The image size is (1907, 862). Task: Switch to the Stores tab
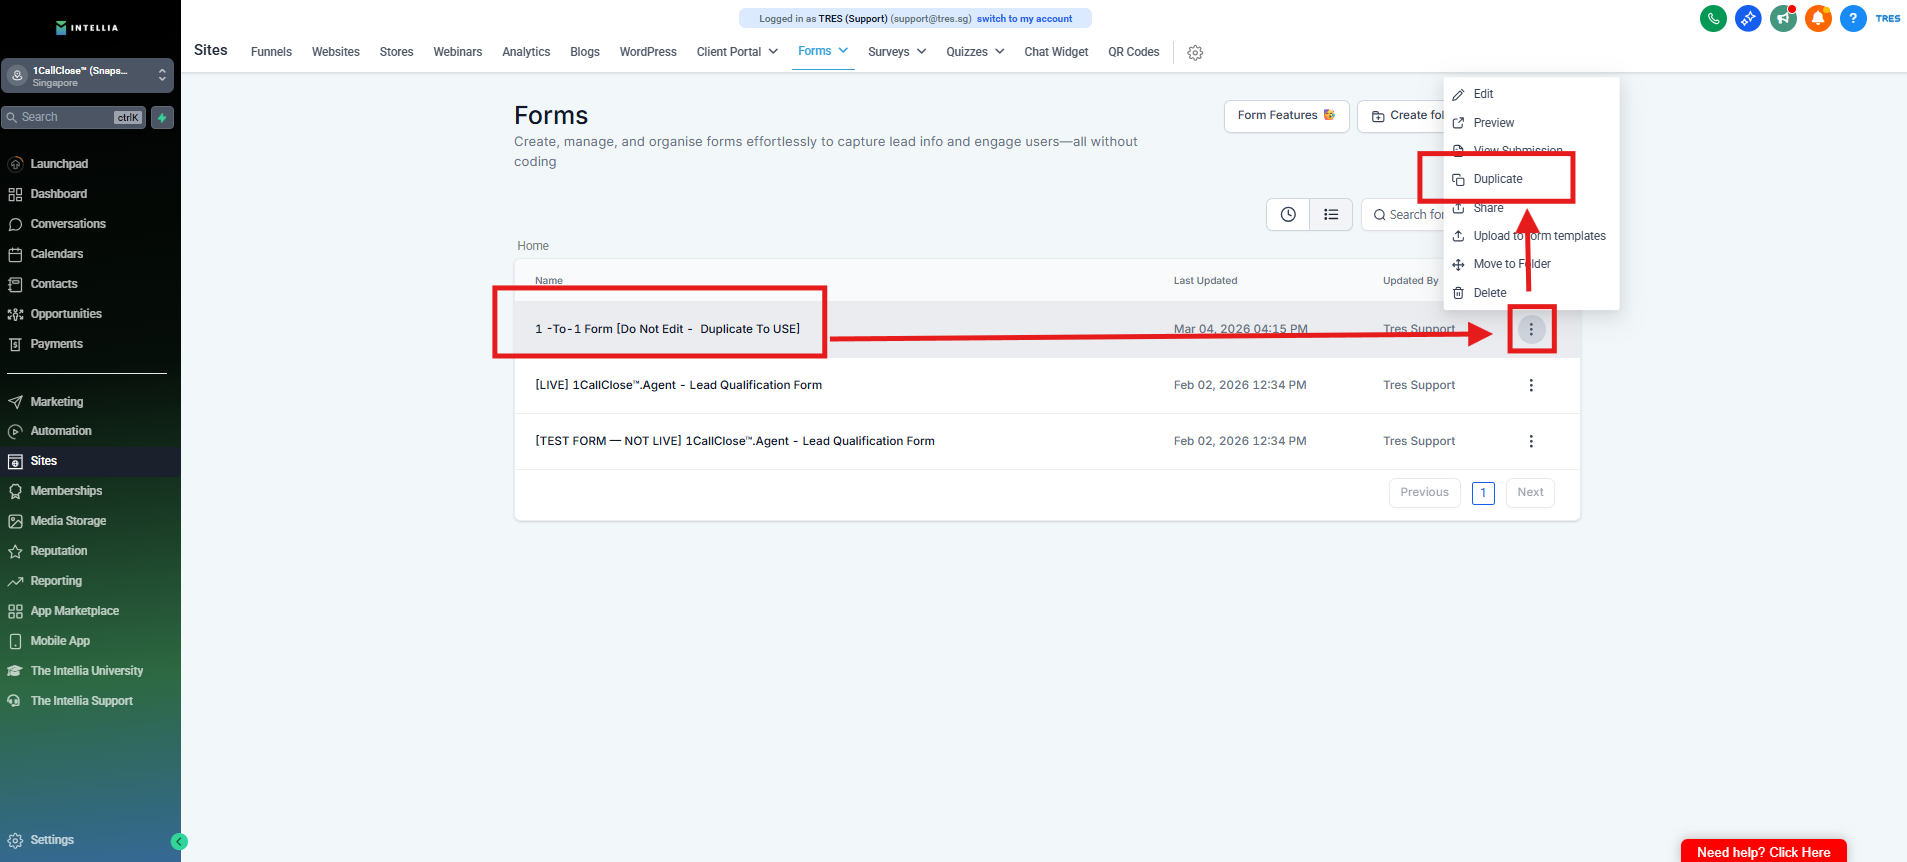396,52
